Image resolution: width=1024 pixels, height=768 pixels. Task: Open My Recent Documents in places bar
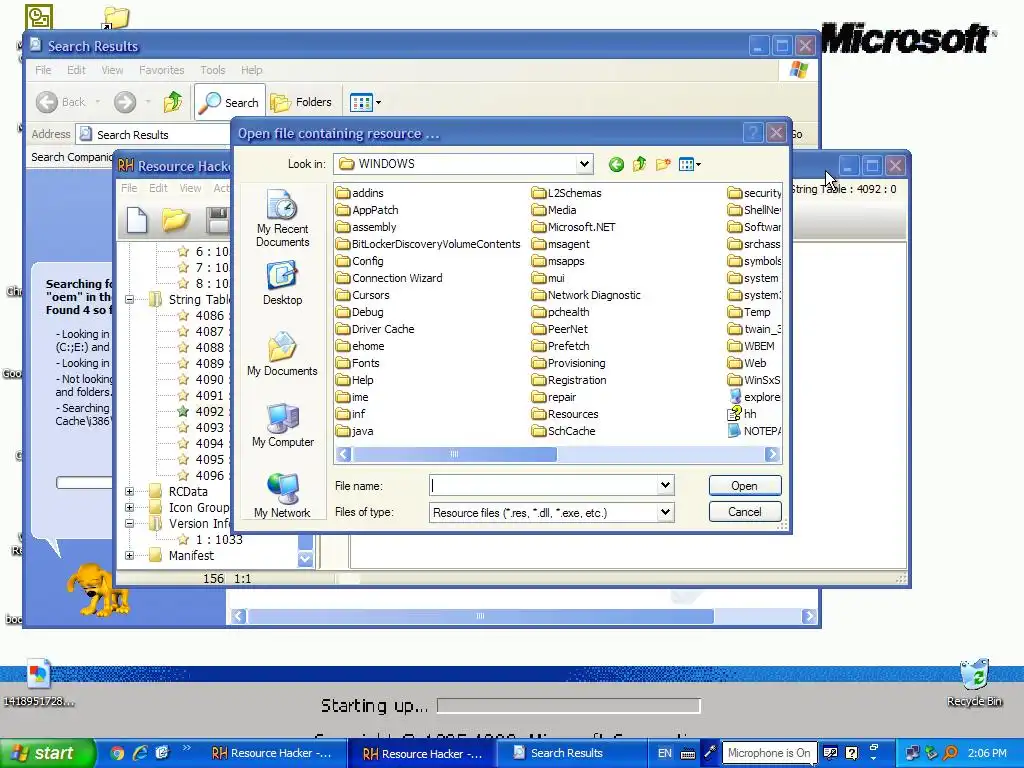[x=282, y=219]
